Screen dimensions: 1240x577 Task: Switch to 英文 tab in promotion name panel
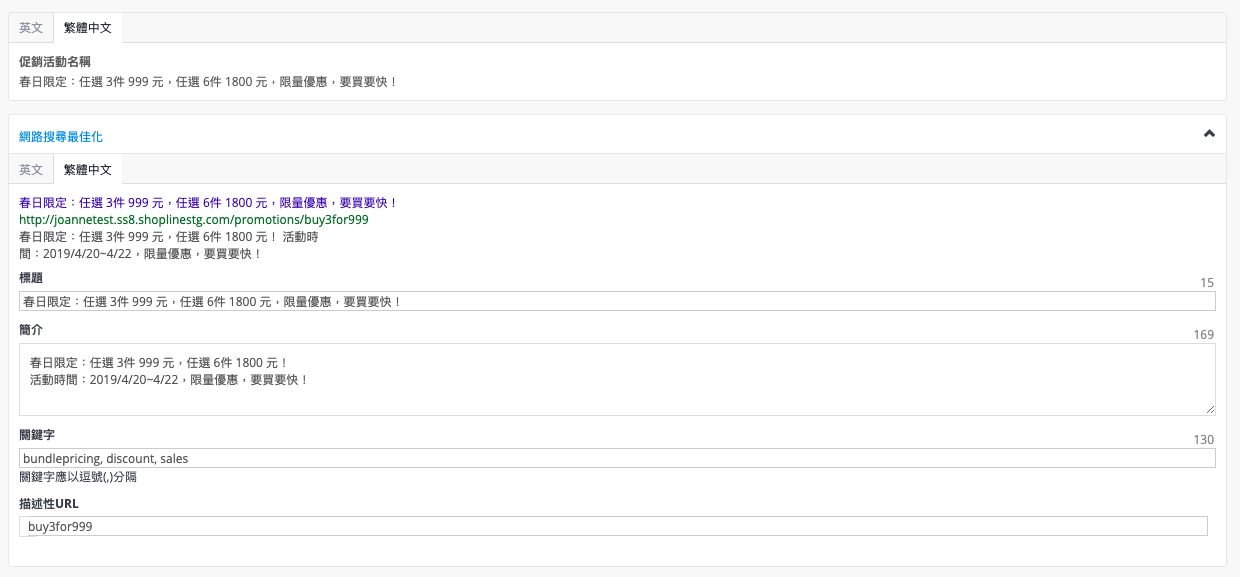pyautogui.click(x=31, y=28)
